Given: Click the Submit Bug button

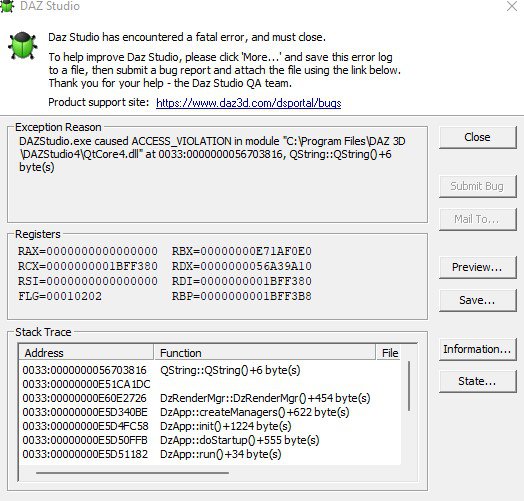Looking at the screenshot, I should [x=478, y=186].
